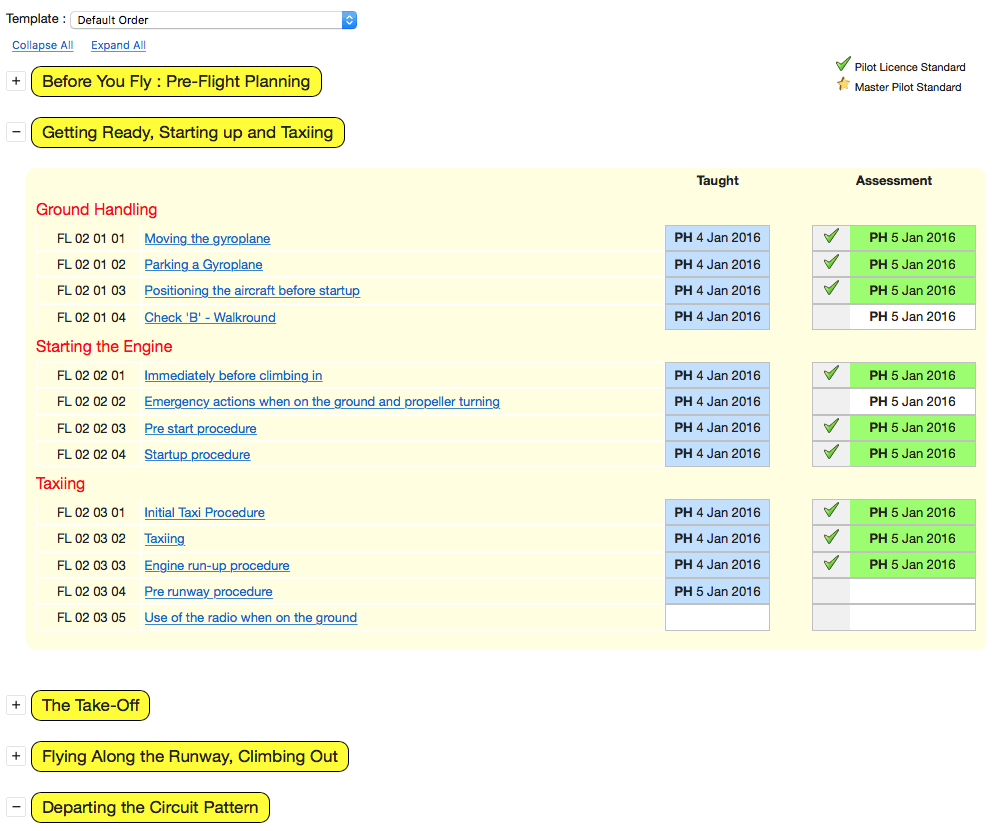Toggle assessment box for Emergency actions row

click(830, 401)
